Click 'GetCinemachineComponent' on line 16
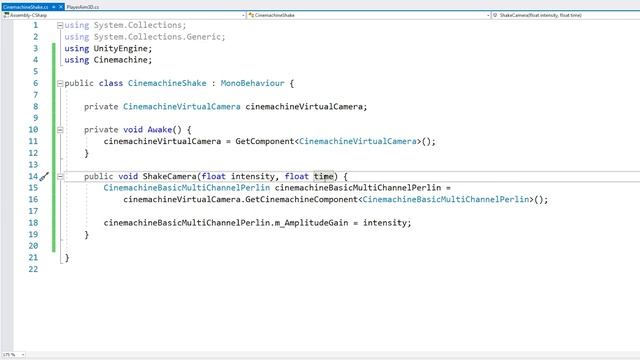The width and height of the screenshot is (640, 360). click(302, 200)
